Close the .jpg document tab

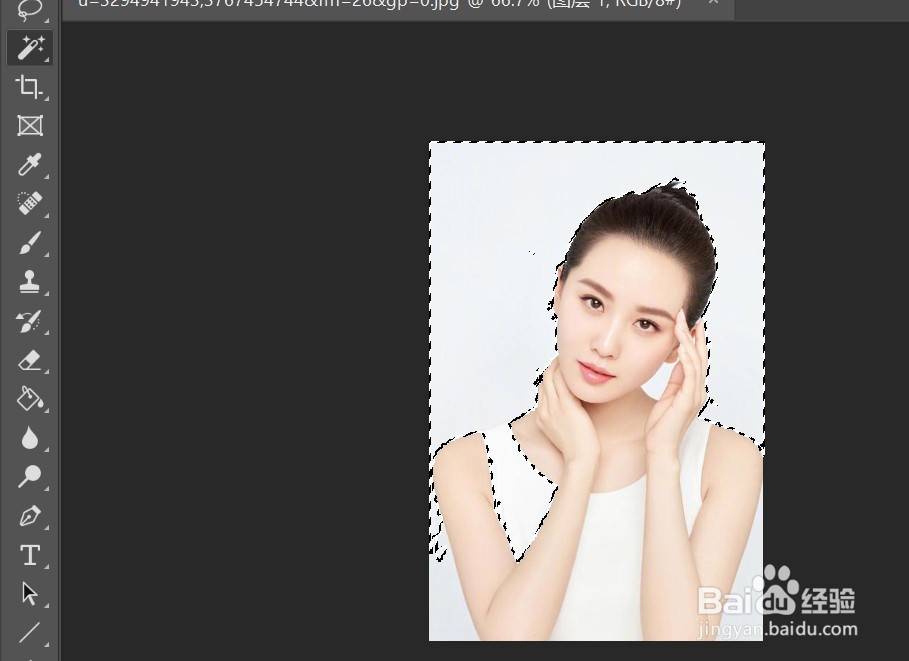714,3
